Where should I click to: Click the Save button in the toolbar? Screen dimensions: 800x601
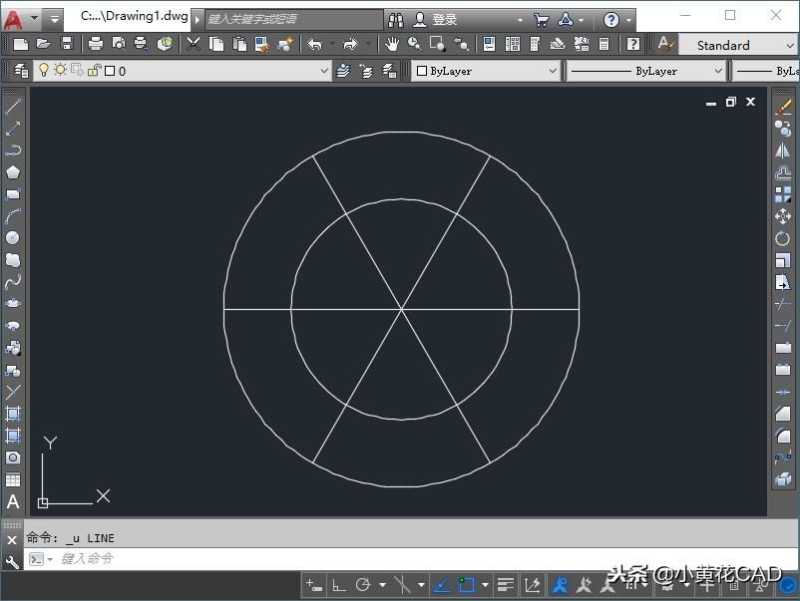pos(64,45)
